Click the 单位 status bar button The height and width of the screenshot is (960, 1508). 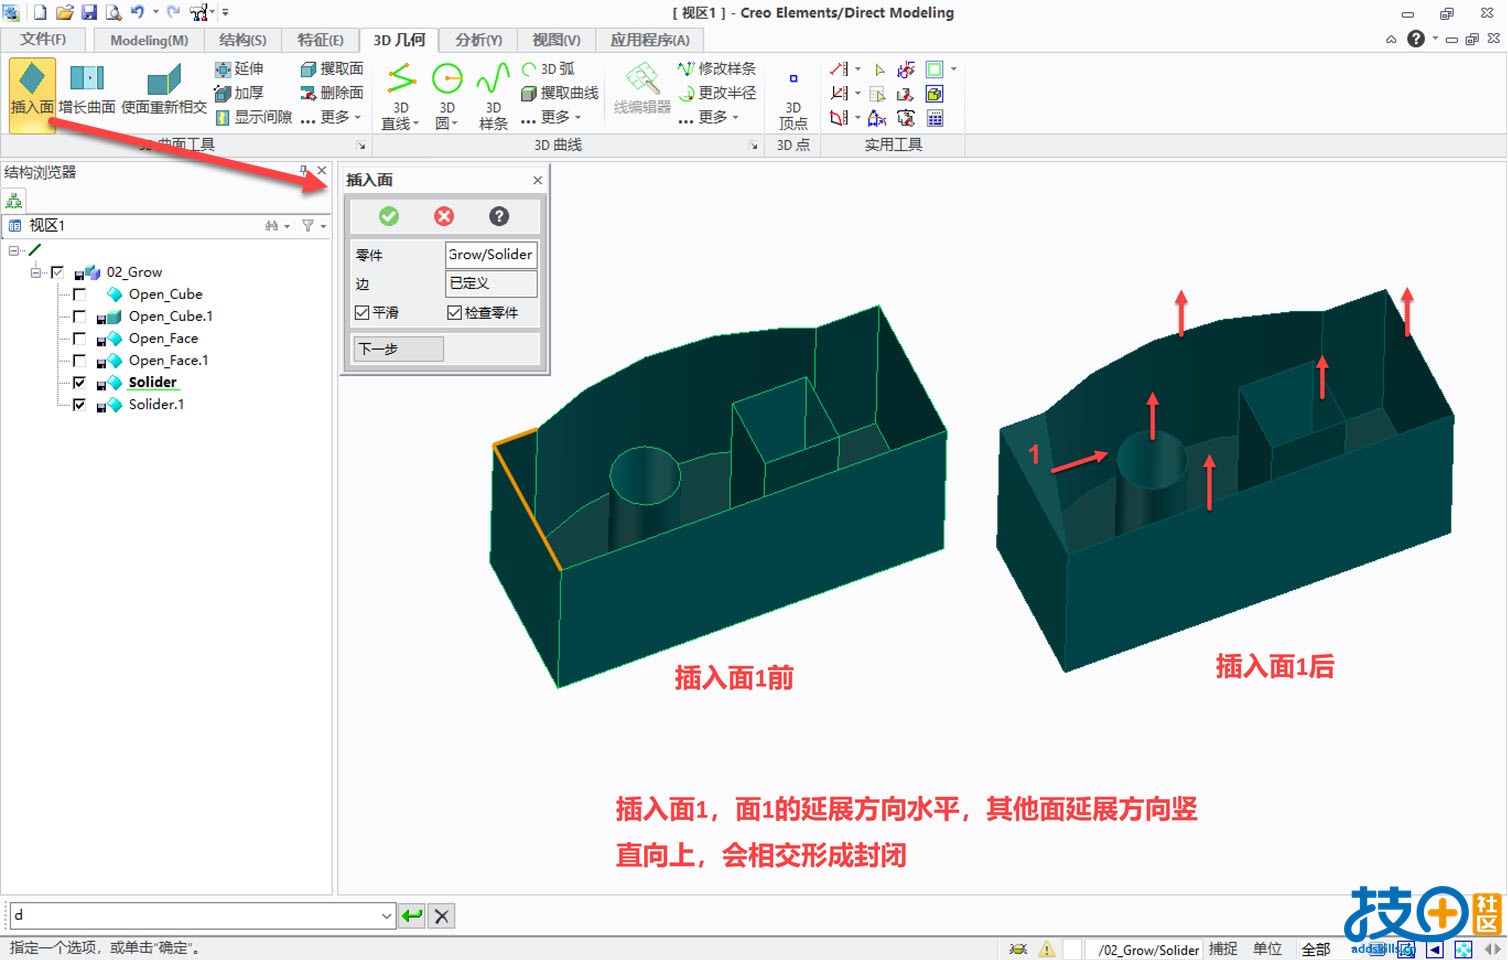[x=1267, y=949]
